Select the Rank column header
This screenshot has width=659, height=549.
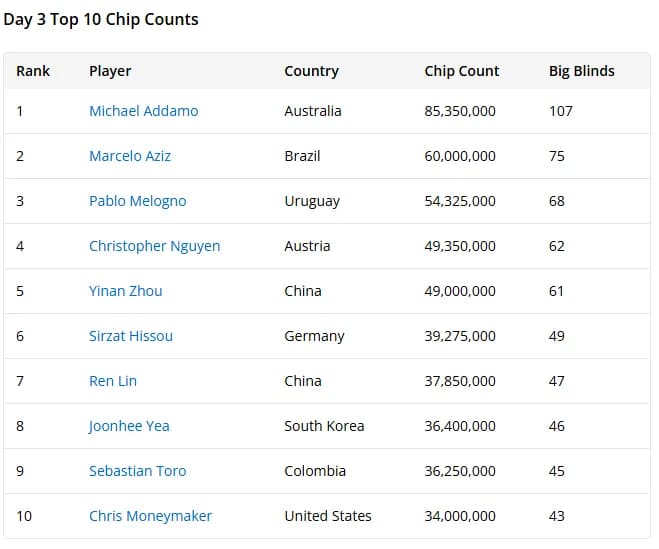click(x=33, y=71)
